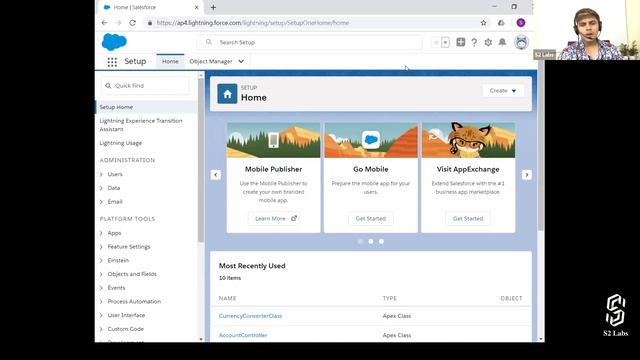This screenshot has width=640, height=360.
Task: Reload the page with refresh icon
Action: pyautogui.click(x=132, y=23)
